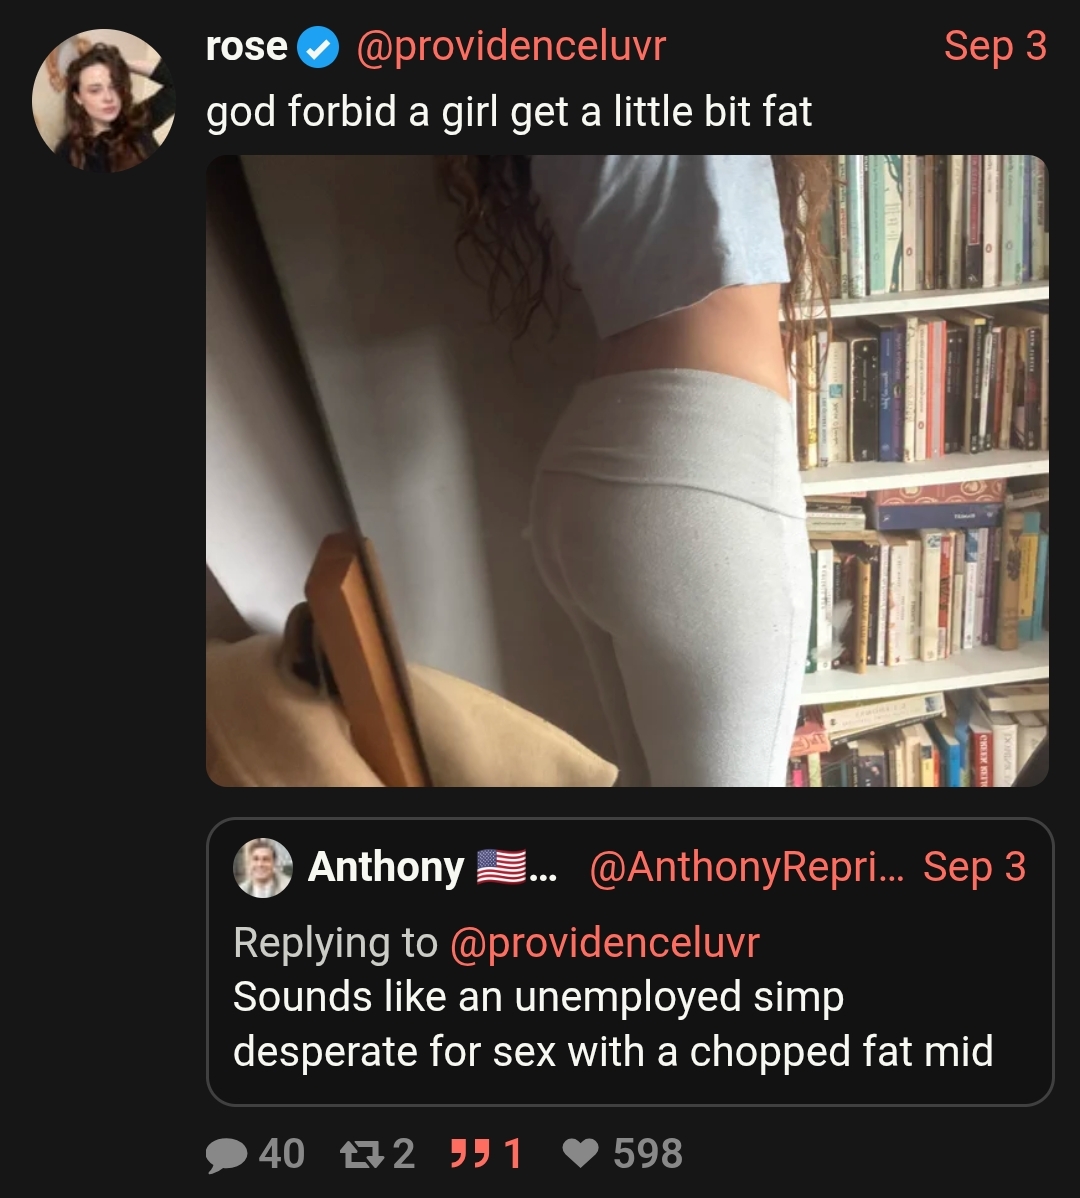The height and width of the screenshot is (1198, 1080).
Task: Click the red quote marks icon
Action: pos(469,1154)
